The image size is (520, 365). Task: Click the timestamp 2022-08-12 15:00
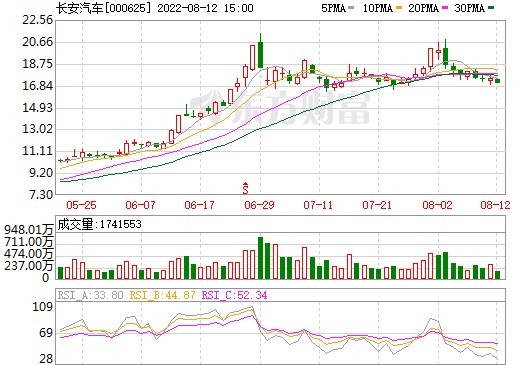click(x=205, y=8)
